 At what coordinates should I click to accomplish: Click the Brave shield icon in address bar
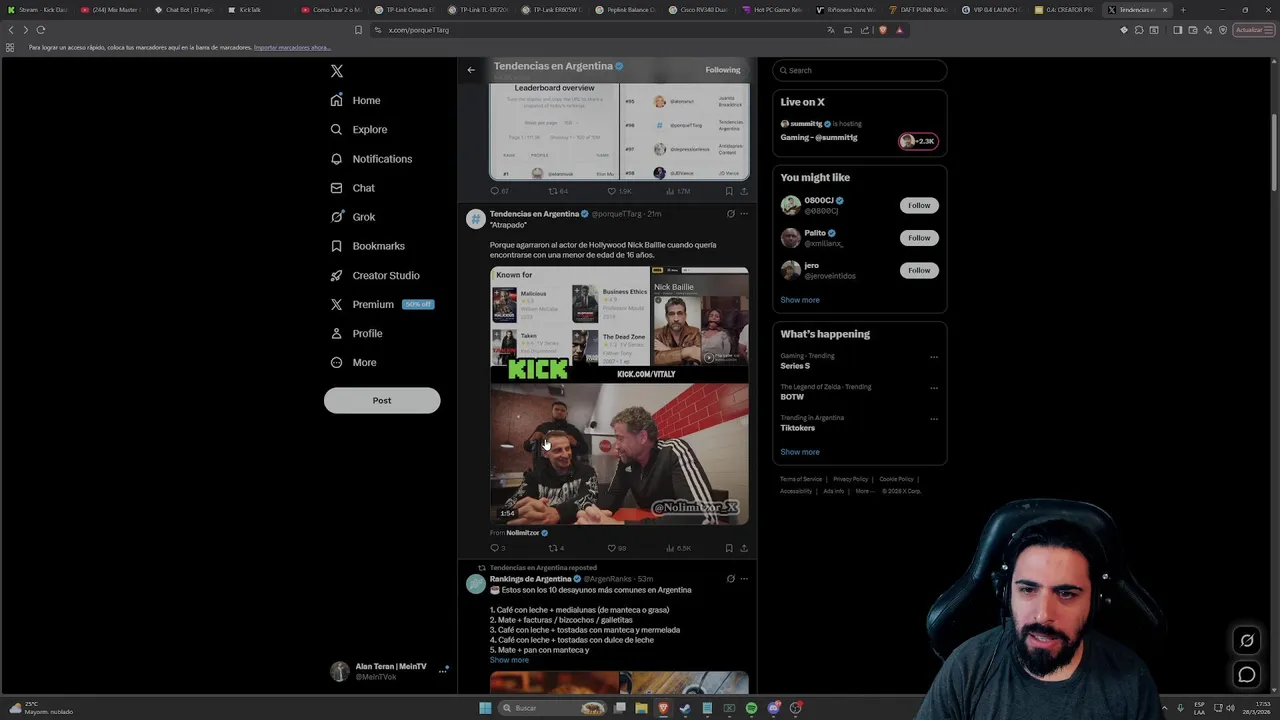tap(882, 30)
